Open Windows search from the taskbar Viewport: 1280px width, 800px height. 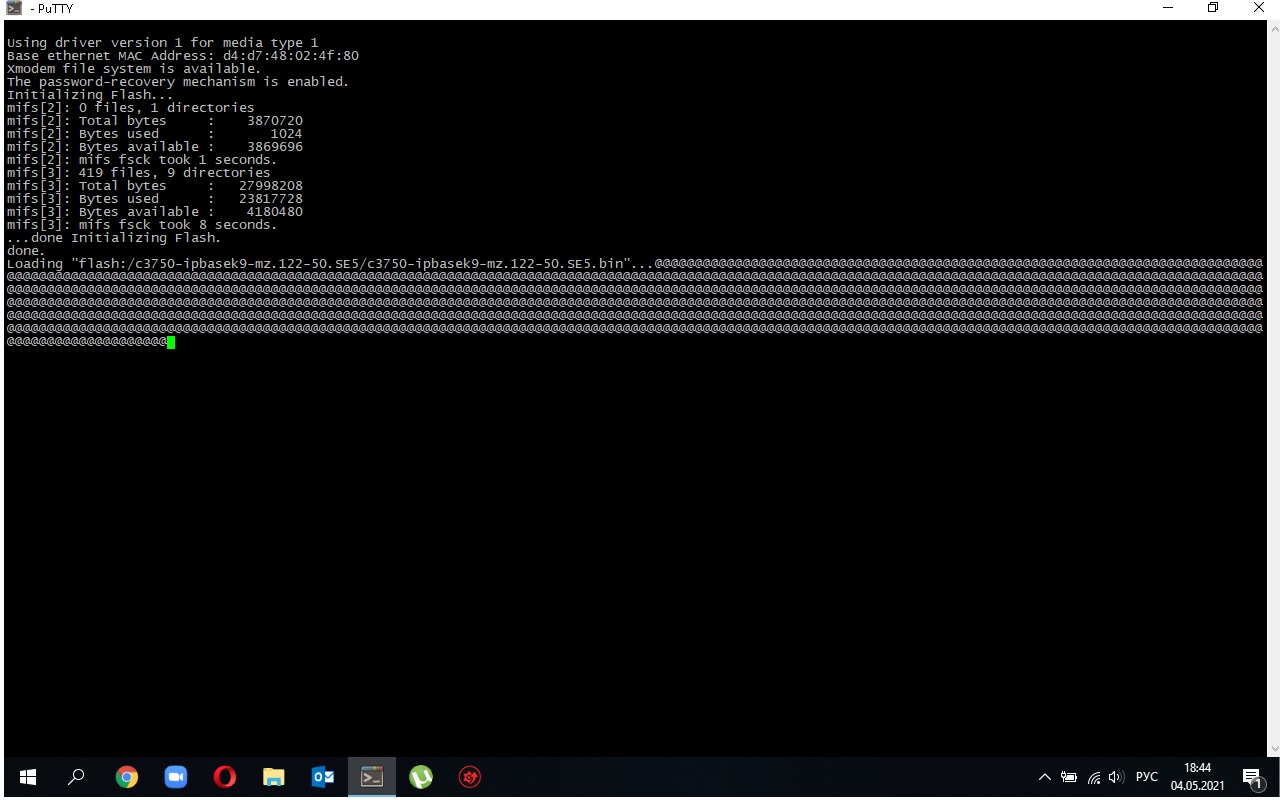tap(76, 777)
